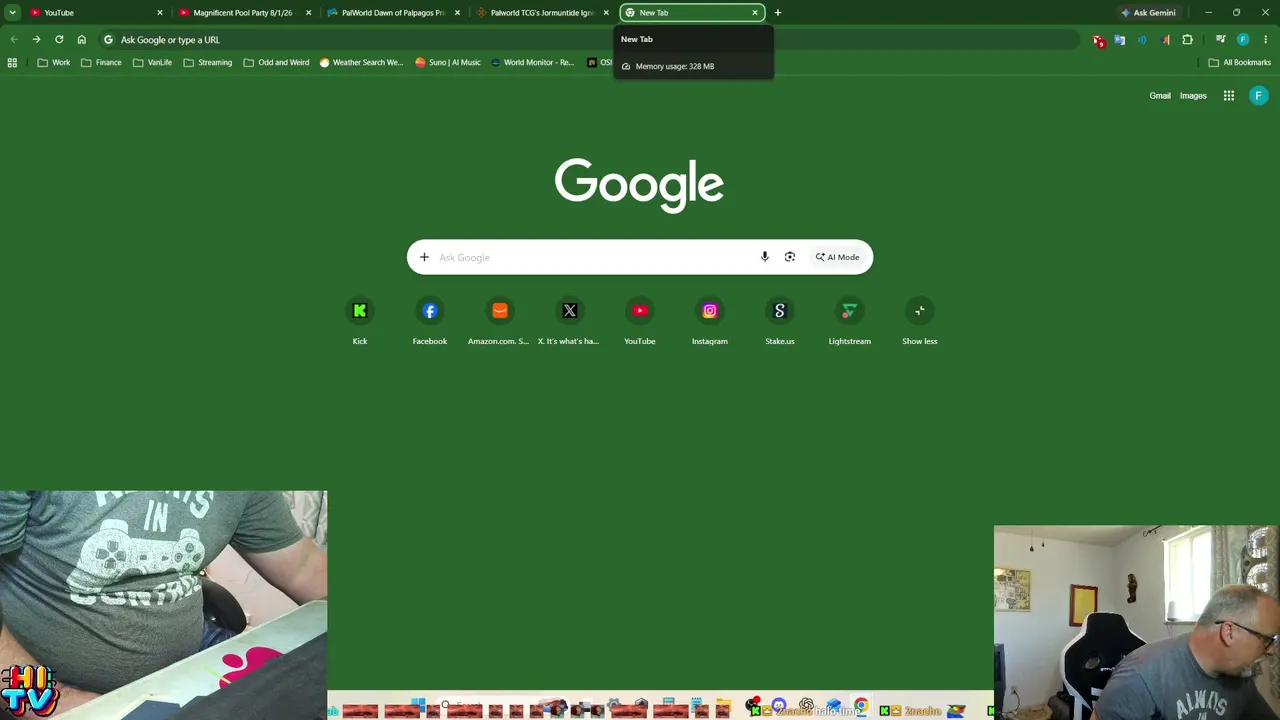
Task: Open the Weather Search bookmark
Action: [361, 62]
